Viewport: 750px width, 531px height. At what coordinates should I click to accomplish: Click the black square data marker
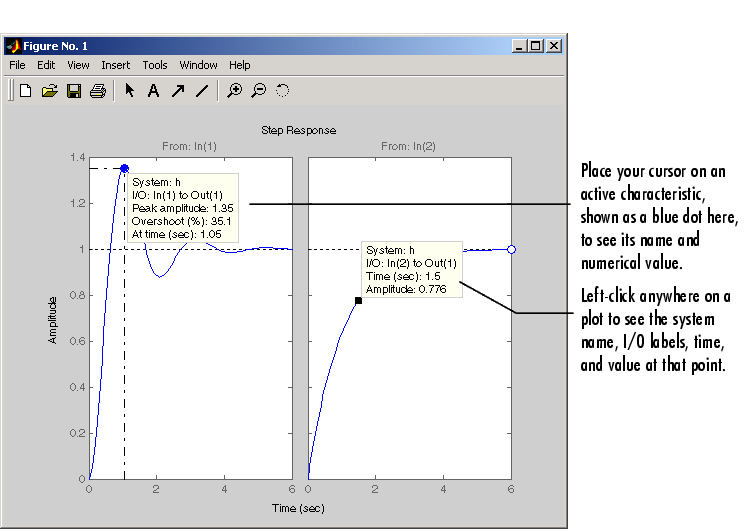(x=358, y=300)
